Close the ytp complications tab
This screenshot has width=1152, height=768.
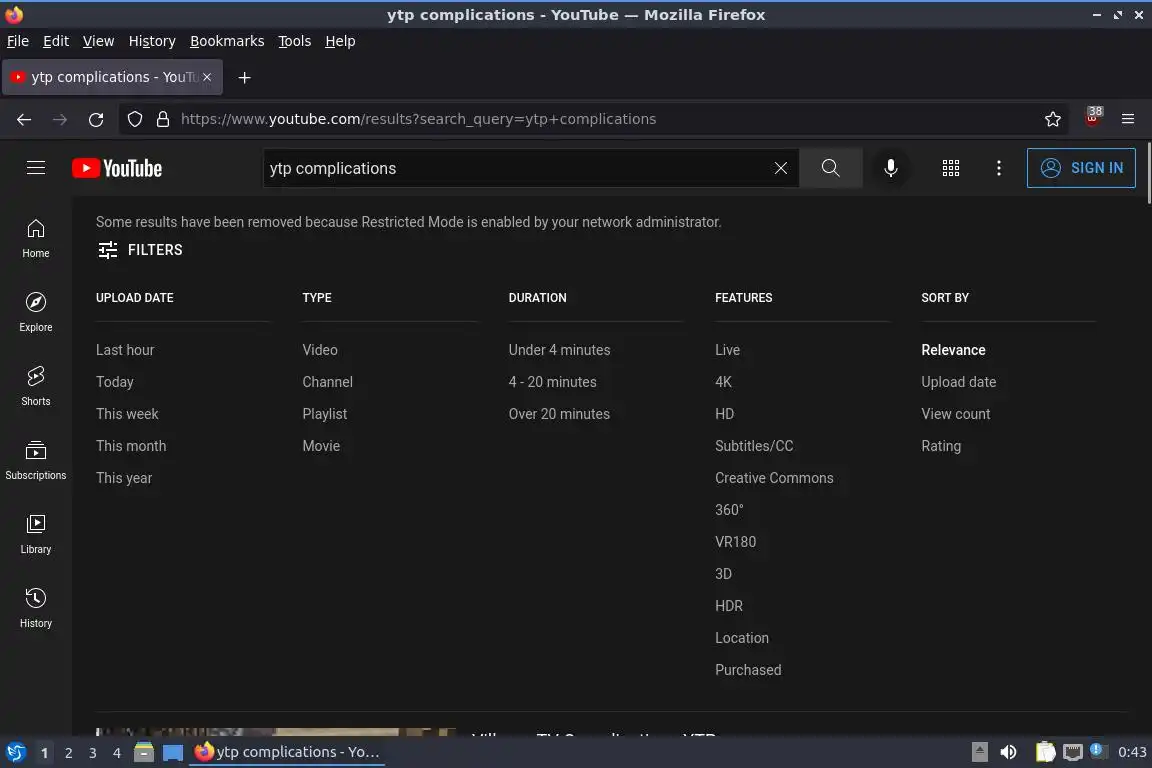[x=207, y=77]
